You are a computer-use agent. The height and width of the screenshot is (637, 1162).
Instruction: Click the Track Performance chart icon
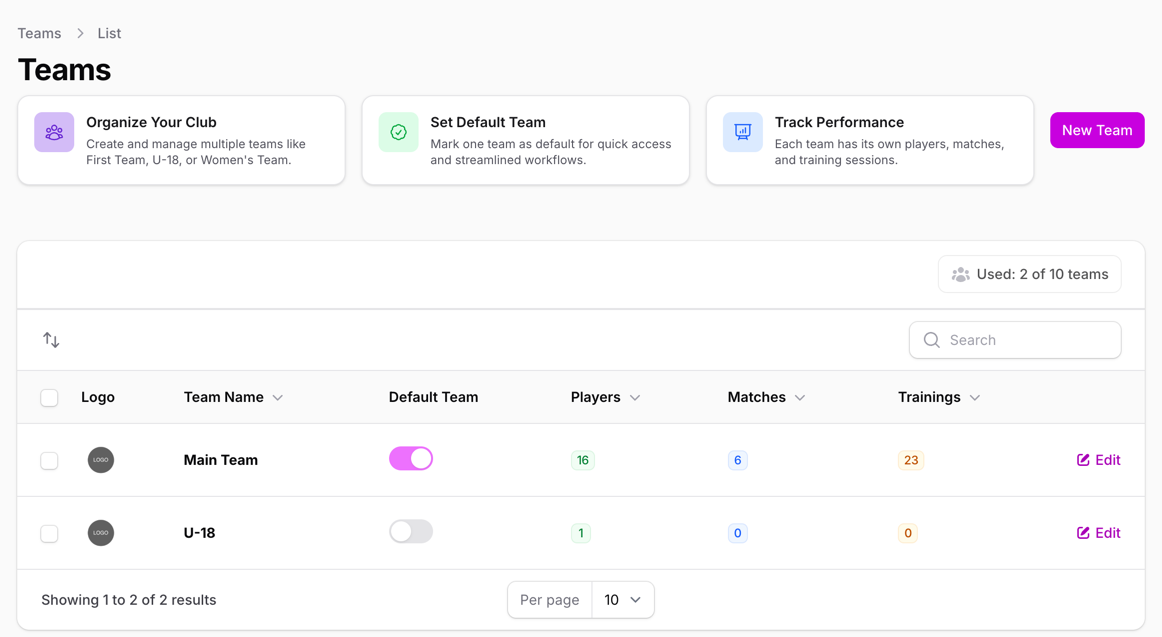click(742, 132)
